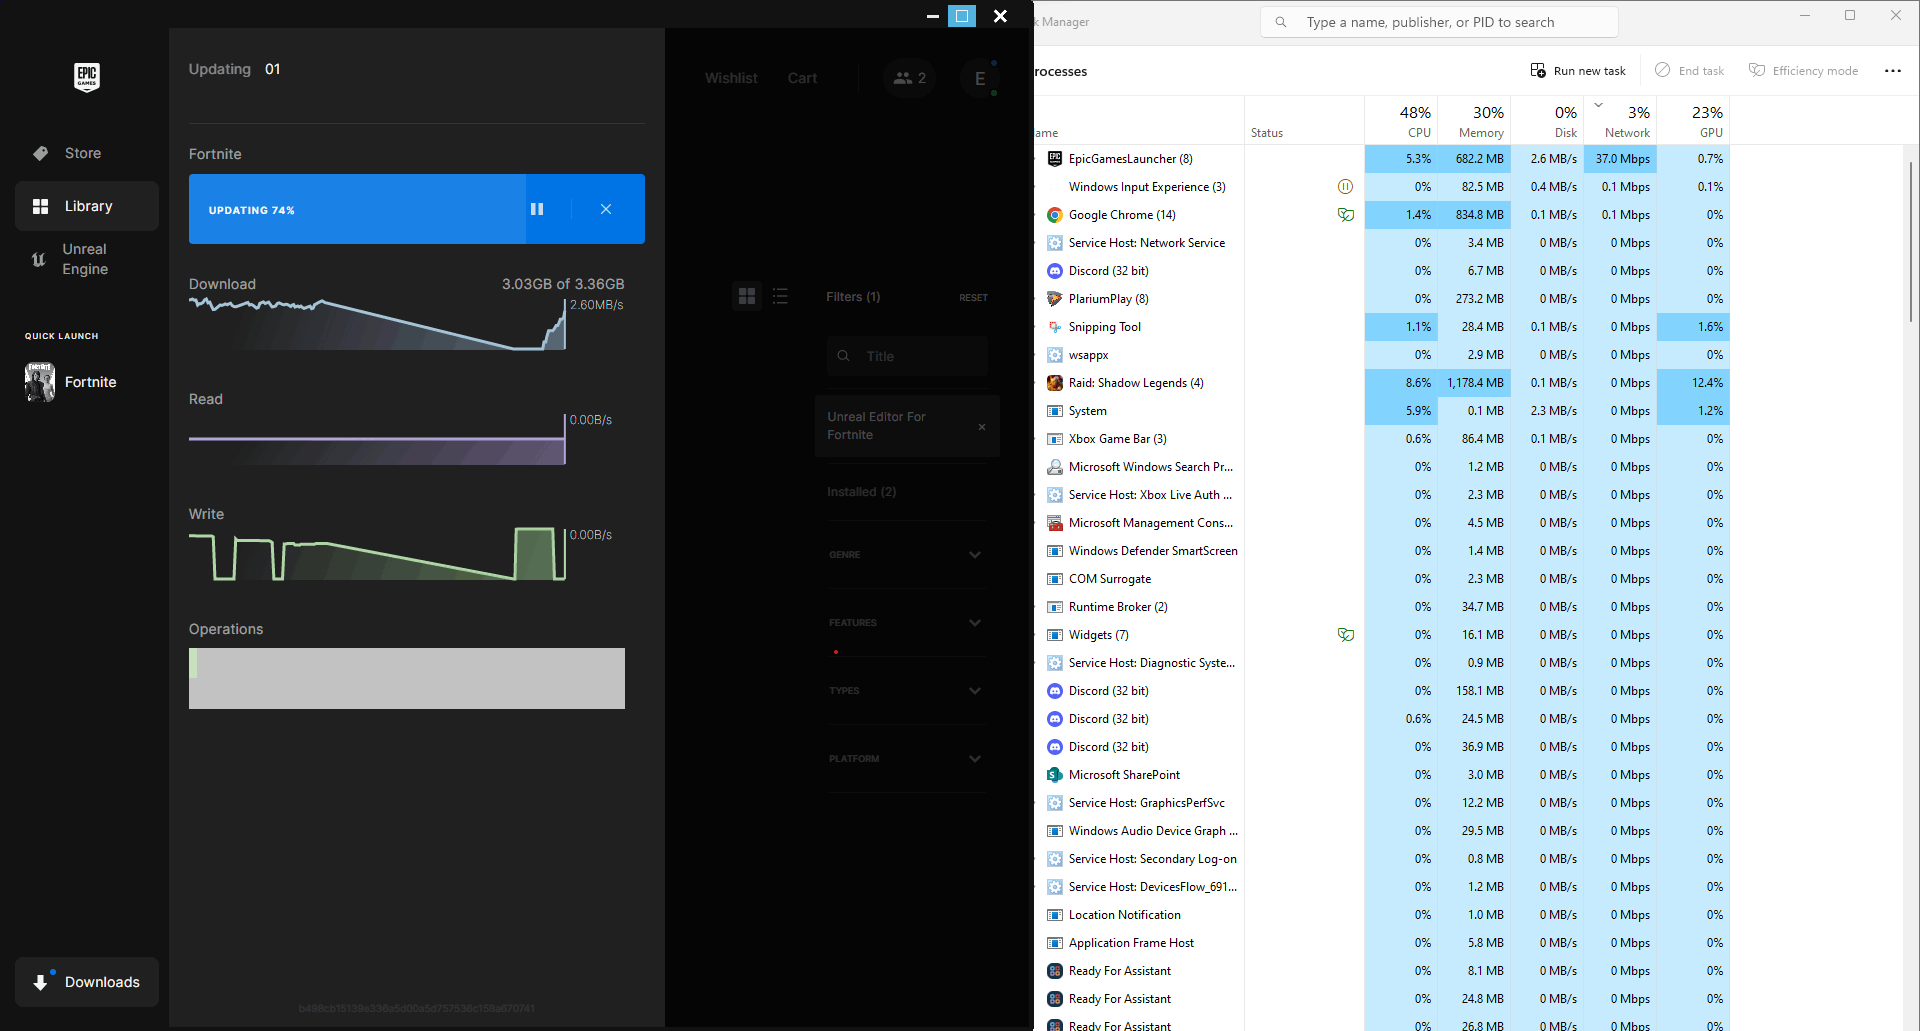The height and width of the screenshot is (1031, 1920).
Task: Click the Fortnite updating progress bar
Action: pos(357,209)
